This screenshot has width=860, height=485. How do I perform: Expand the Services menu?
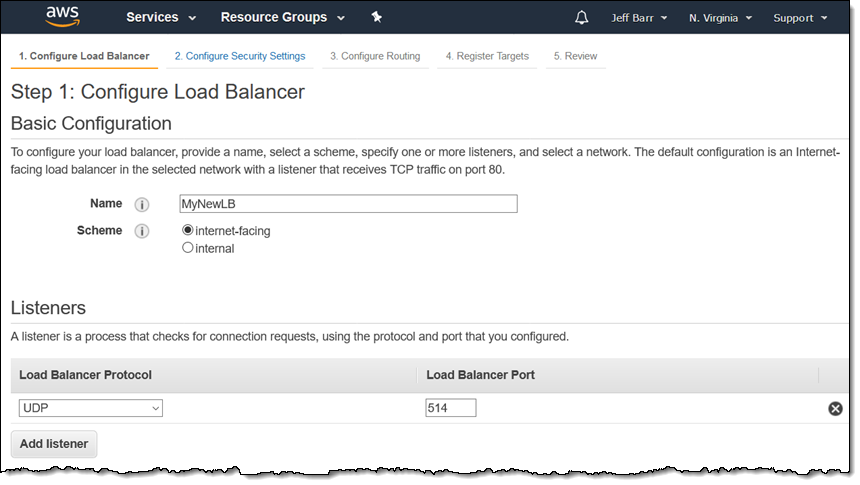[x=161, y=17]
